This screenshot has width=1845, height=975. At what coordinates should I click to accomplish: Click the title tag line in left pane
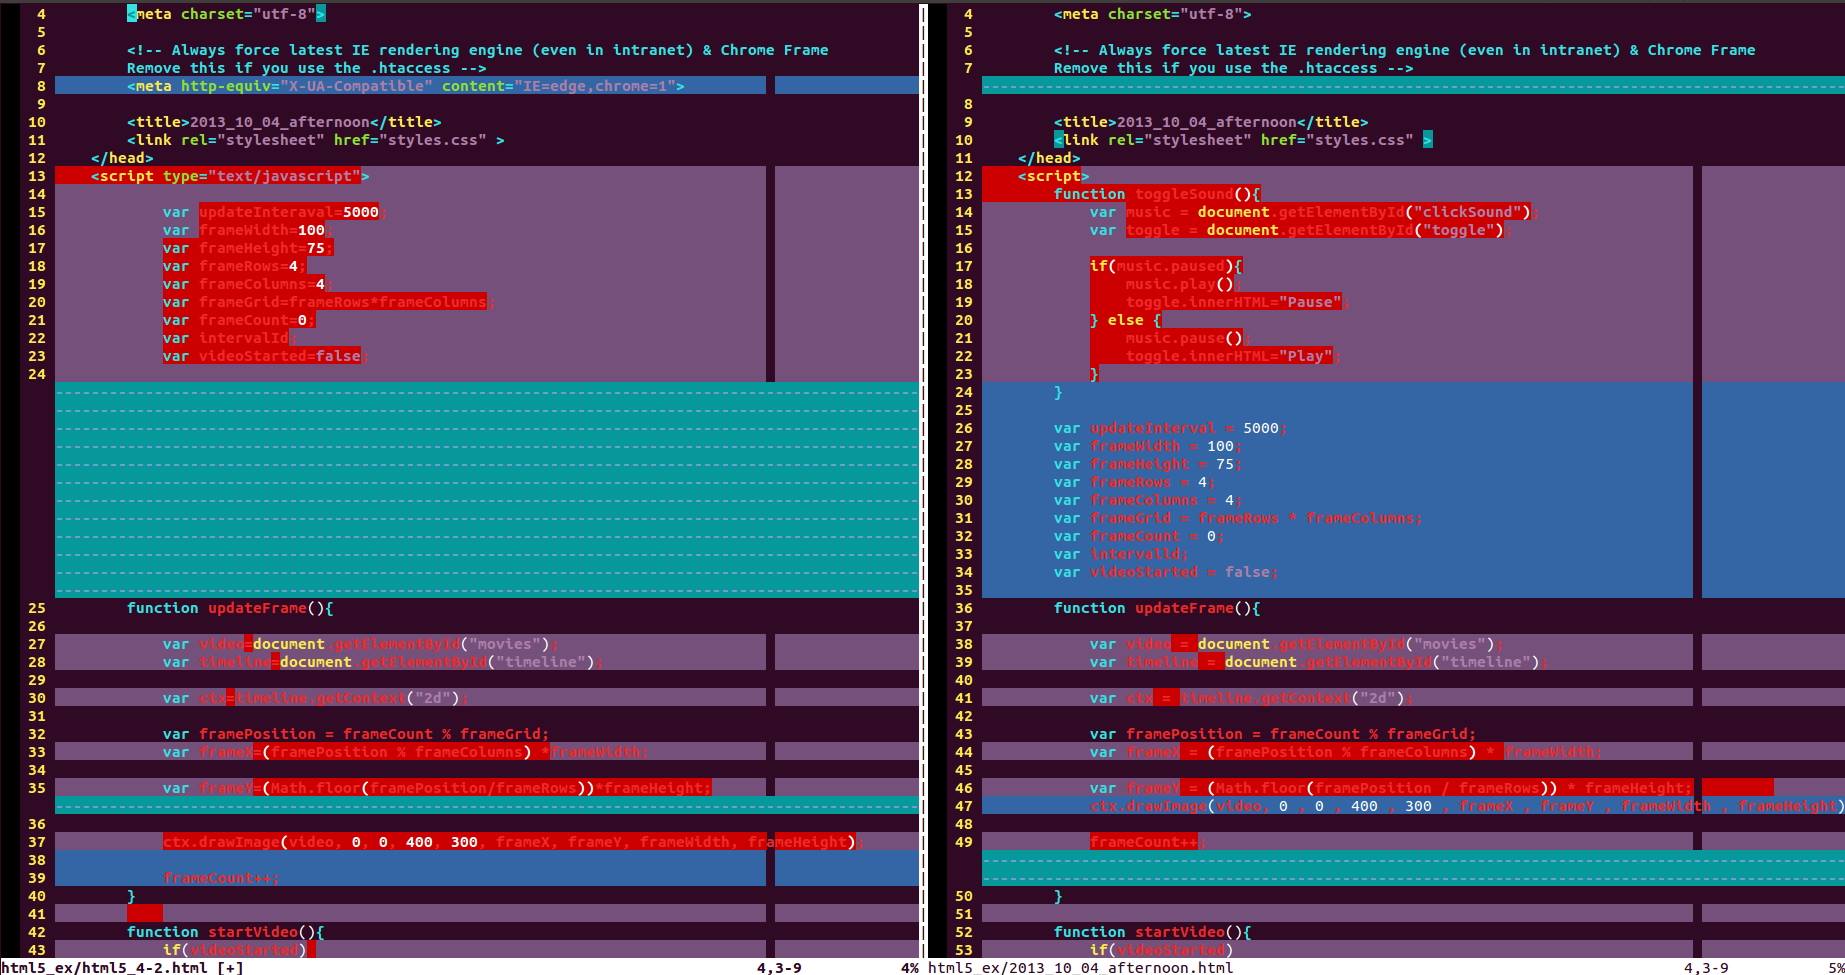[284, 122]
